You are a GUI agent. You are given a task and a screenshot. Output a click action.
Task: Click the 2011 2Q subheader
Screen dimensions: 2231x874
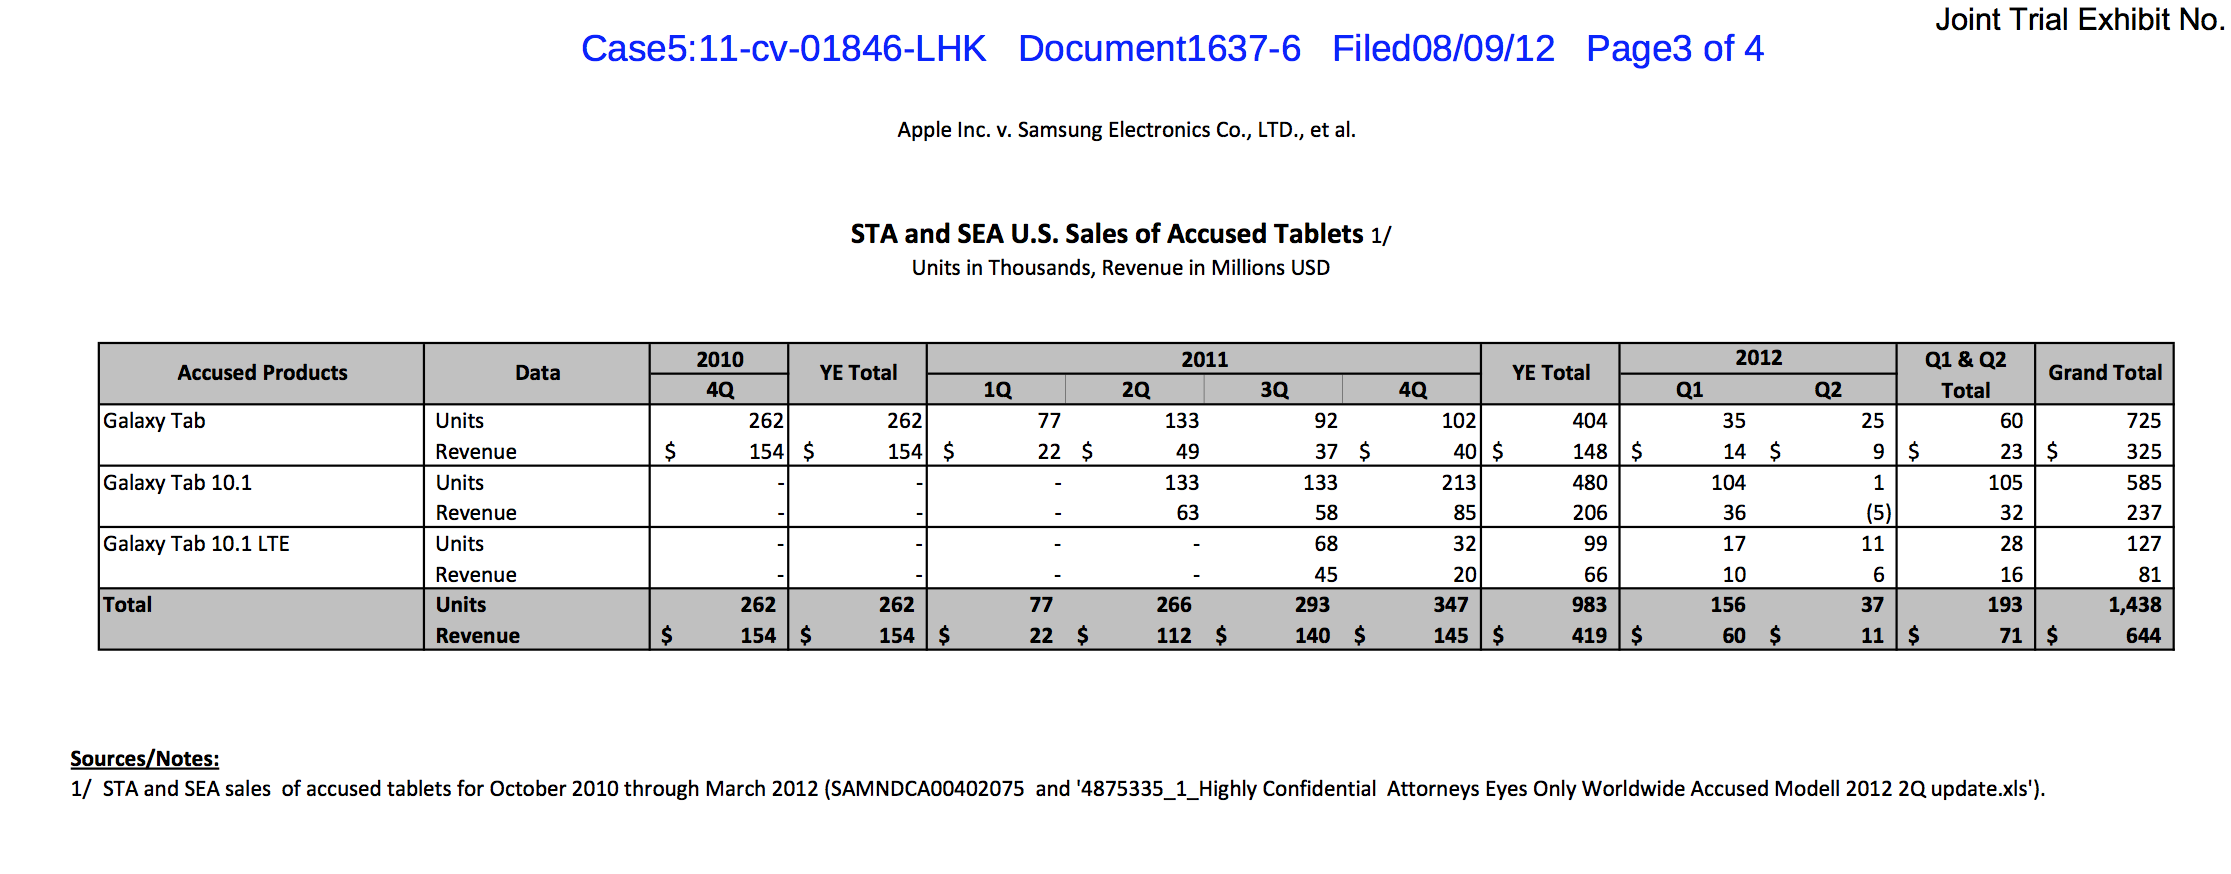coord(1135,390)
